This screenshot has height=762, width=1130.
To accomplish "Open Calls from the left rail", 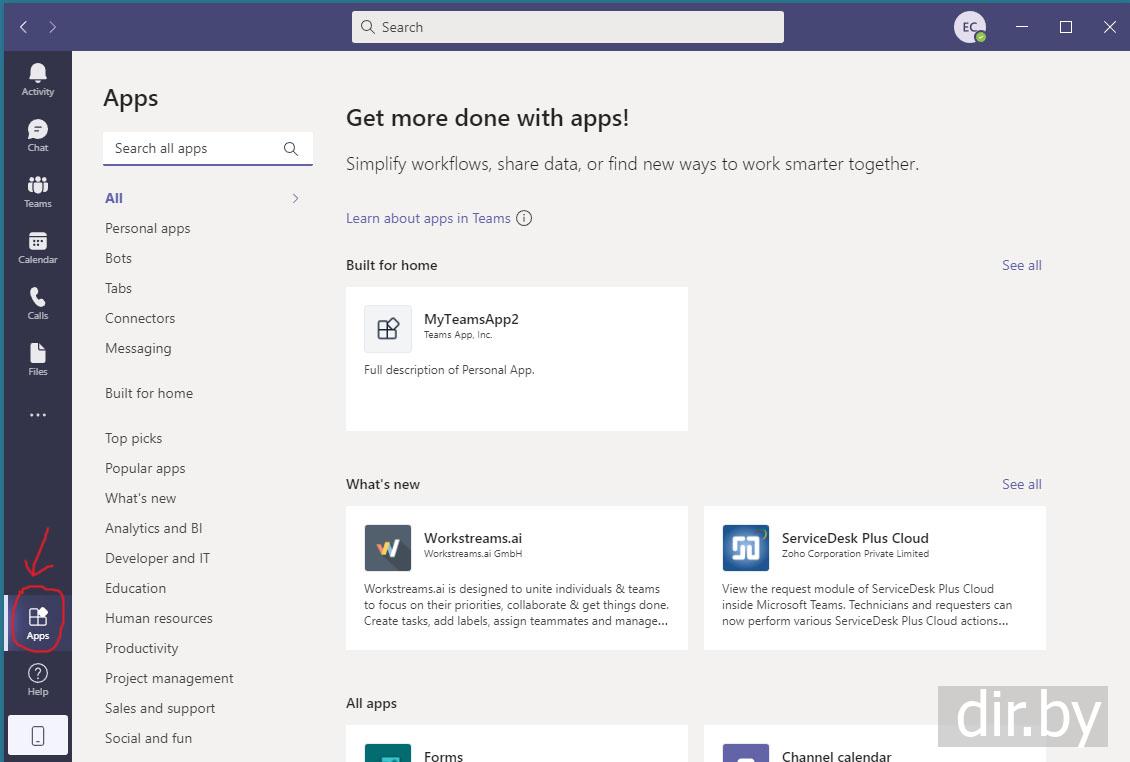I will 38,303.
